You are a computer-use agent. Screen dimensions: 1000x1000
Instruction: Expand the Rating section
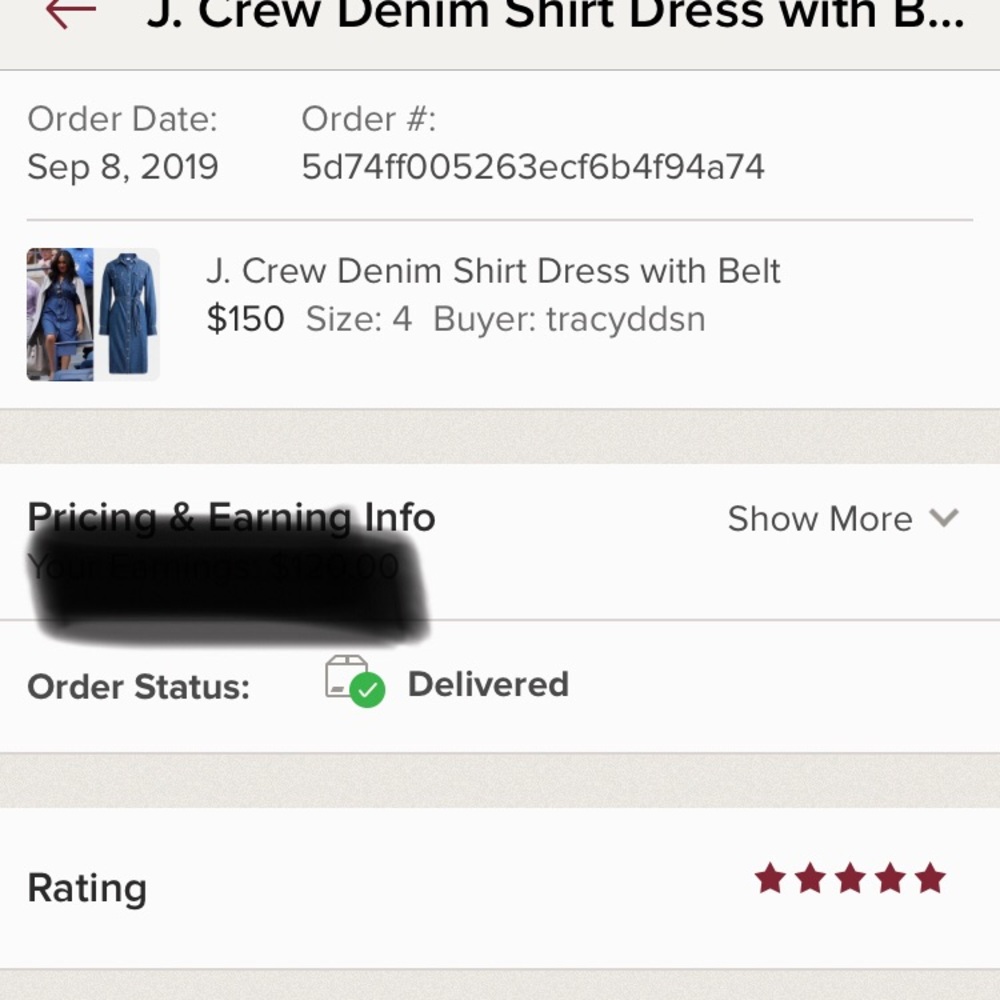coord(86,887)
